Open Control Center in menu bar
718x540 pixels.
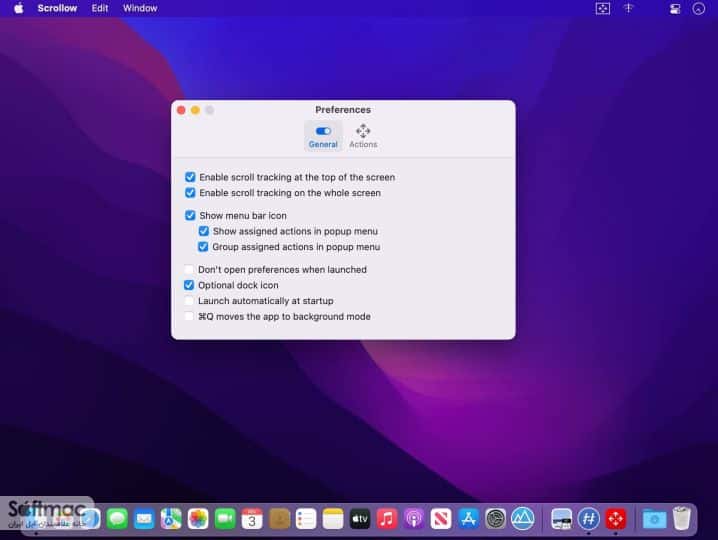click(x=675, y=9)
